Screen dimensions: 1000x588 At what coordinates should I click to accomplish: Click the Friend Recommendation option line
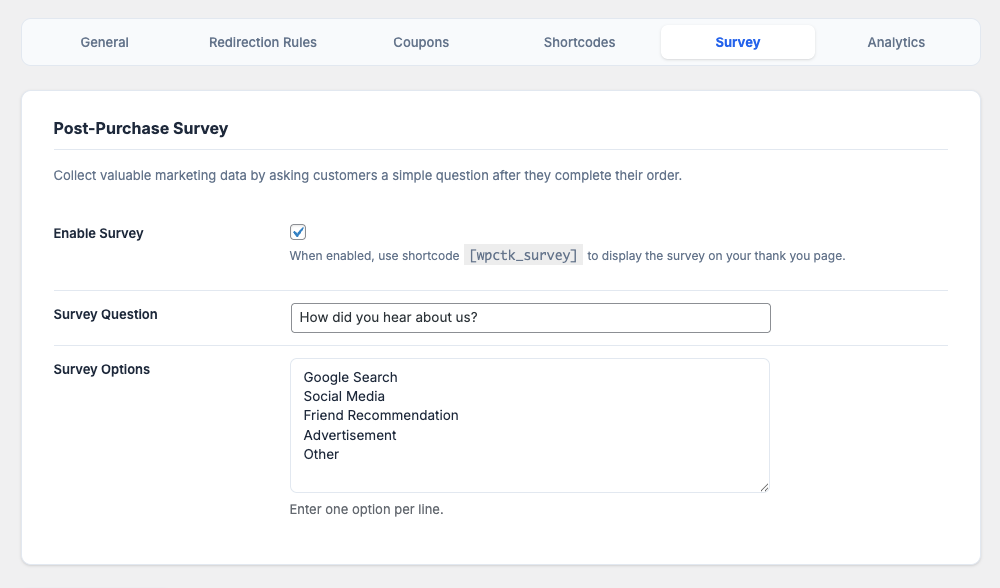pyautogui.click(x=381, y=415)
